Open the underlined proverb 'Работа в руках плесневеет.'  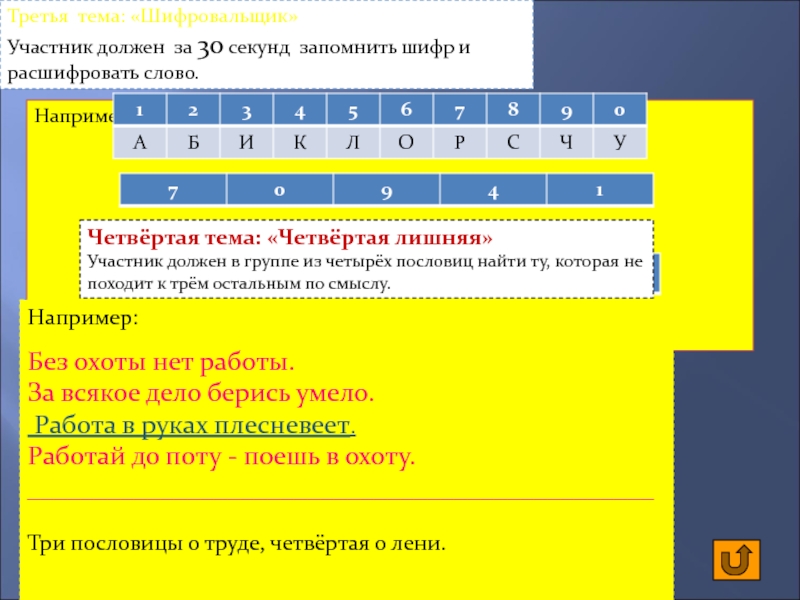192,425
